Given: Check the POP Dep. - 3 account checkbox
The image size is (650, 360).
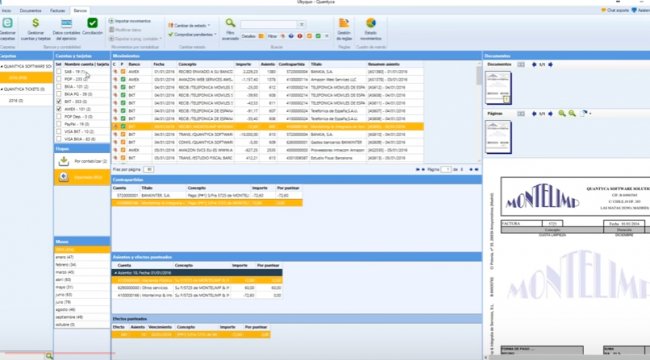Looking at the screenshot, I should (x=58, y=116).
